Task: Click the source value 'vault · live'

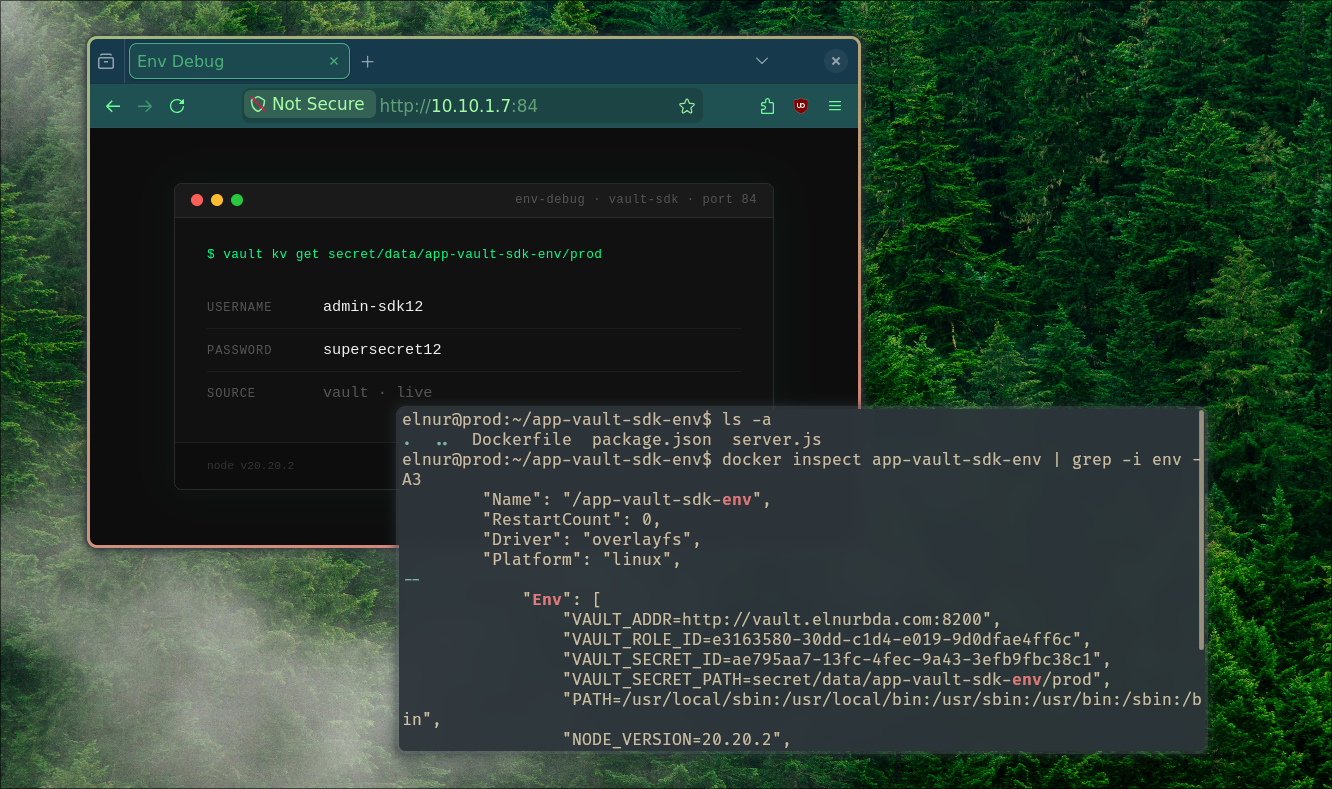Action: [377, 393]
